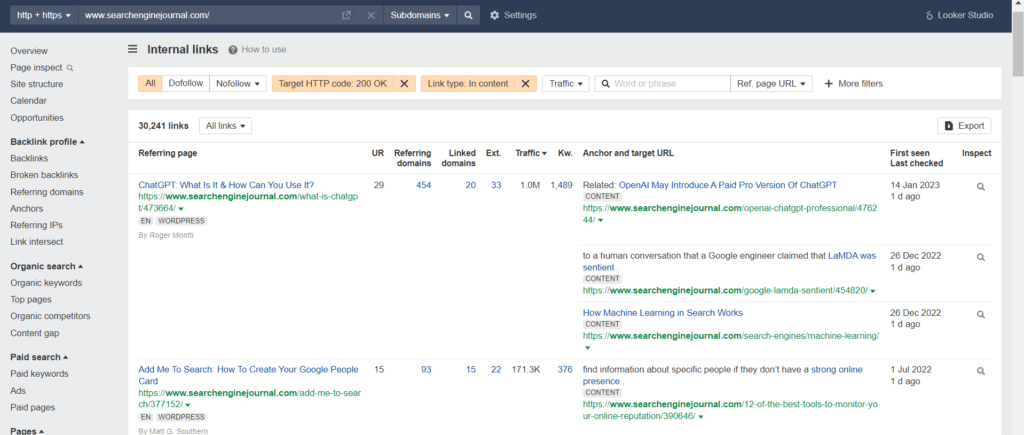1024x435 pixels.
Task: Open the http + https protocol dropdown
Action: tap(44, 15)
